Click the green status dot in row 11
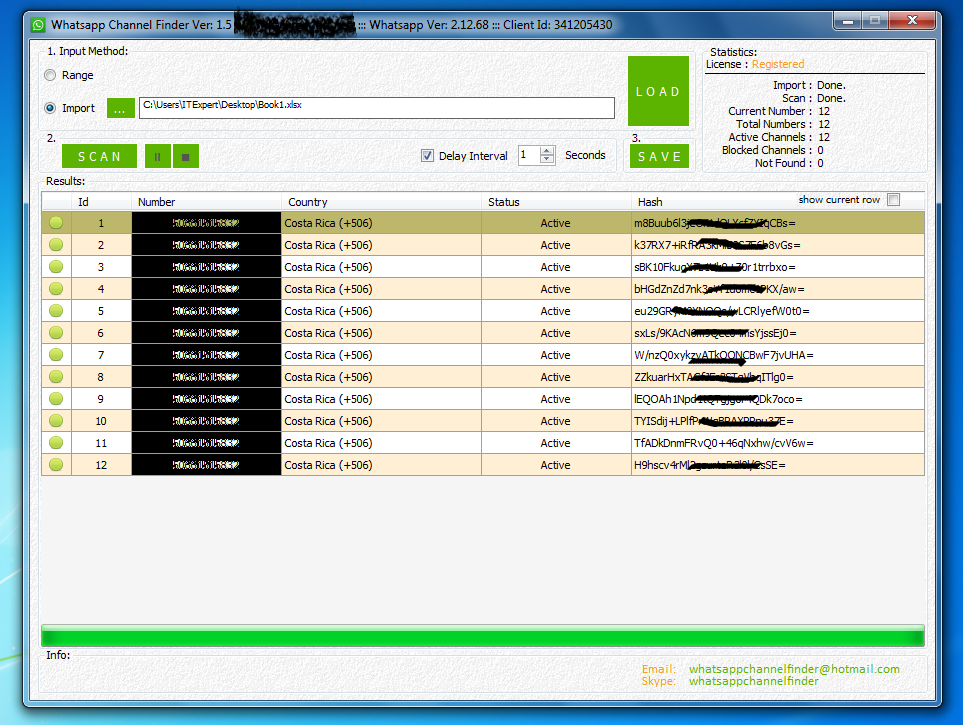The width and height of the screenshot is (963, 725). (x=56, y=443)
